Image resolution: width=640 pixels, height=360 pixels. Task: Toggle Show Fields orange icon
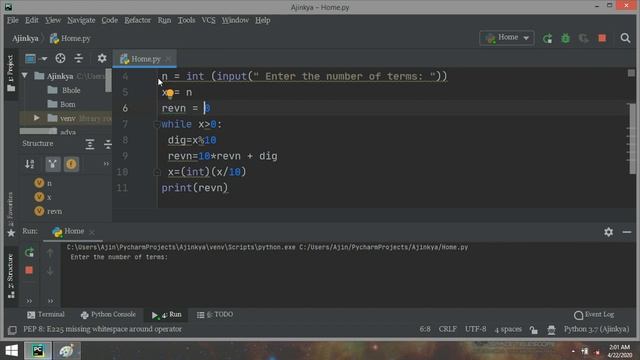click(x=71, y=164)
